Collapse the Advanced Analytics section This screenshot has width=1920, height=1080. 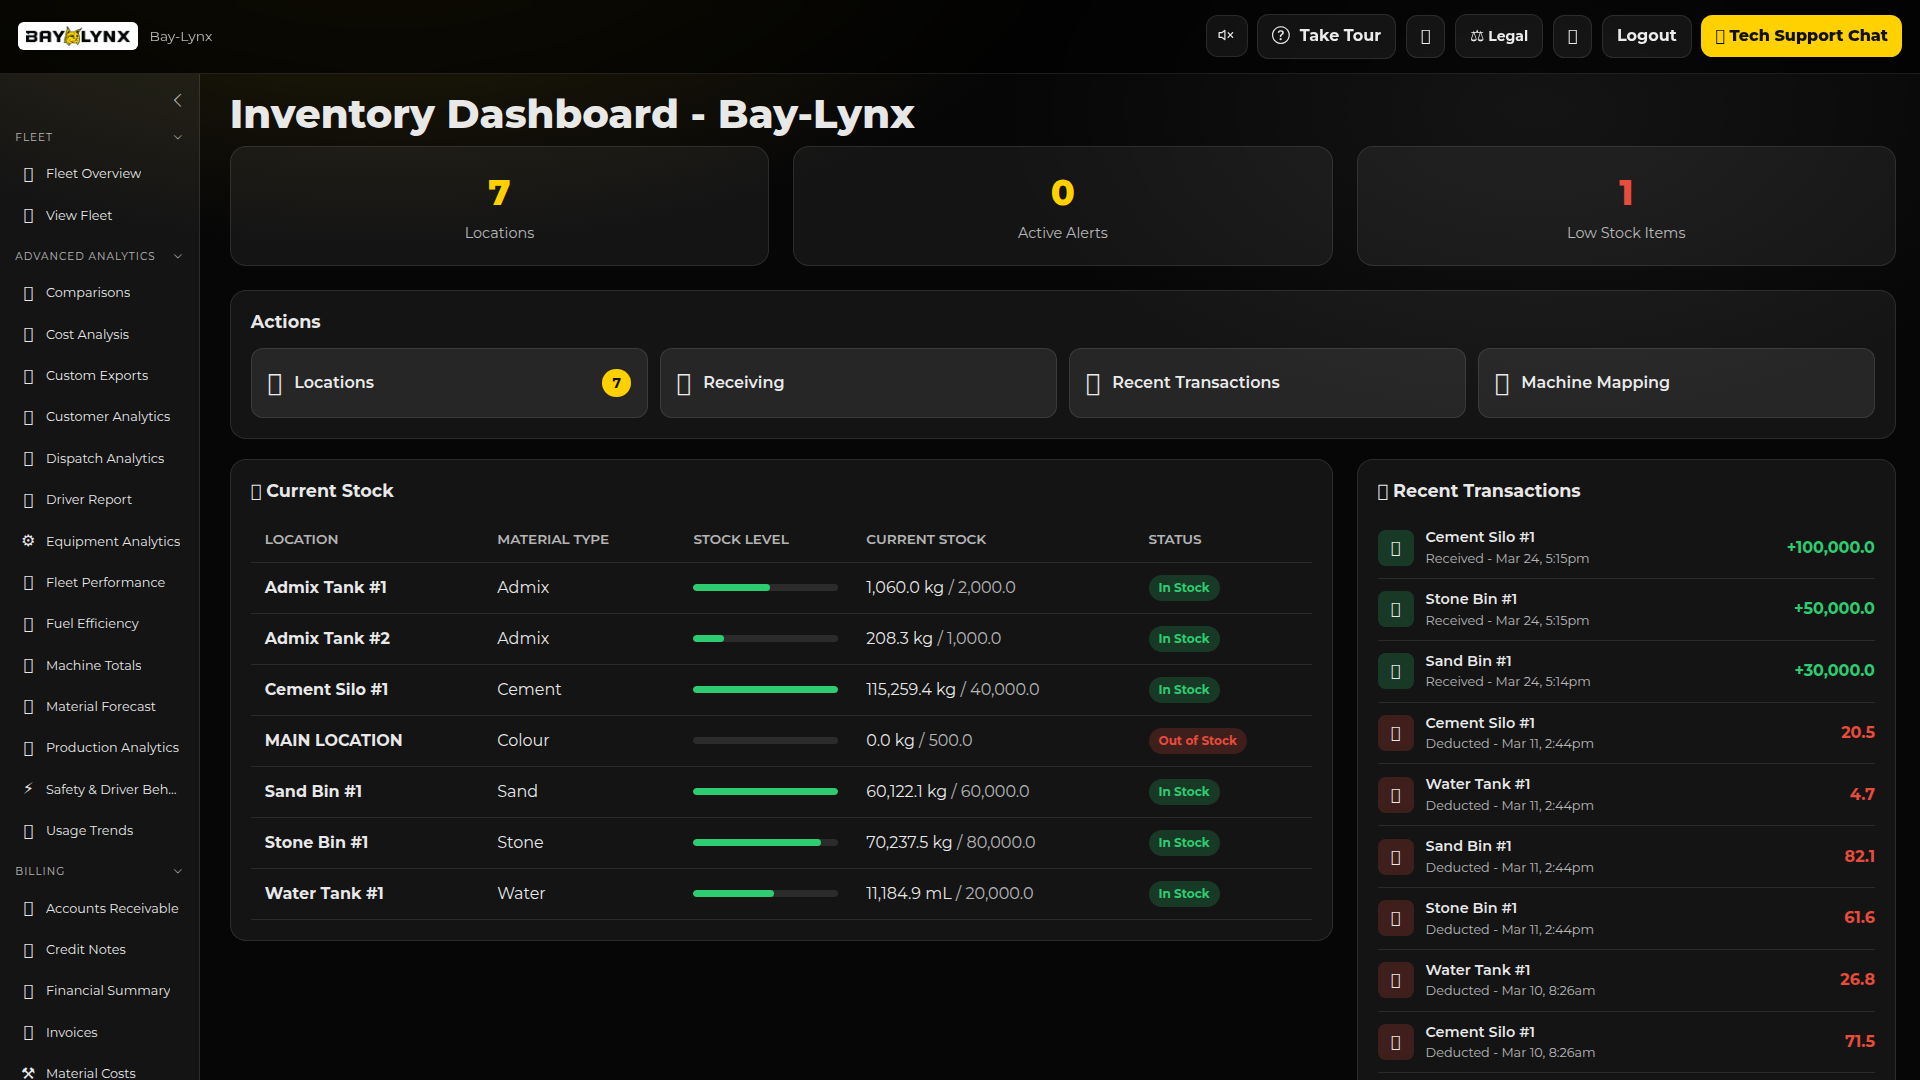[177, 256]
